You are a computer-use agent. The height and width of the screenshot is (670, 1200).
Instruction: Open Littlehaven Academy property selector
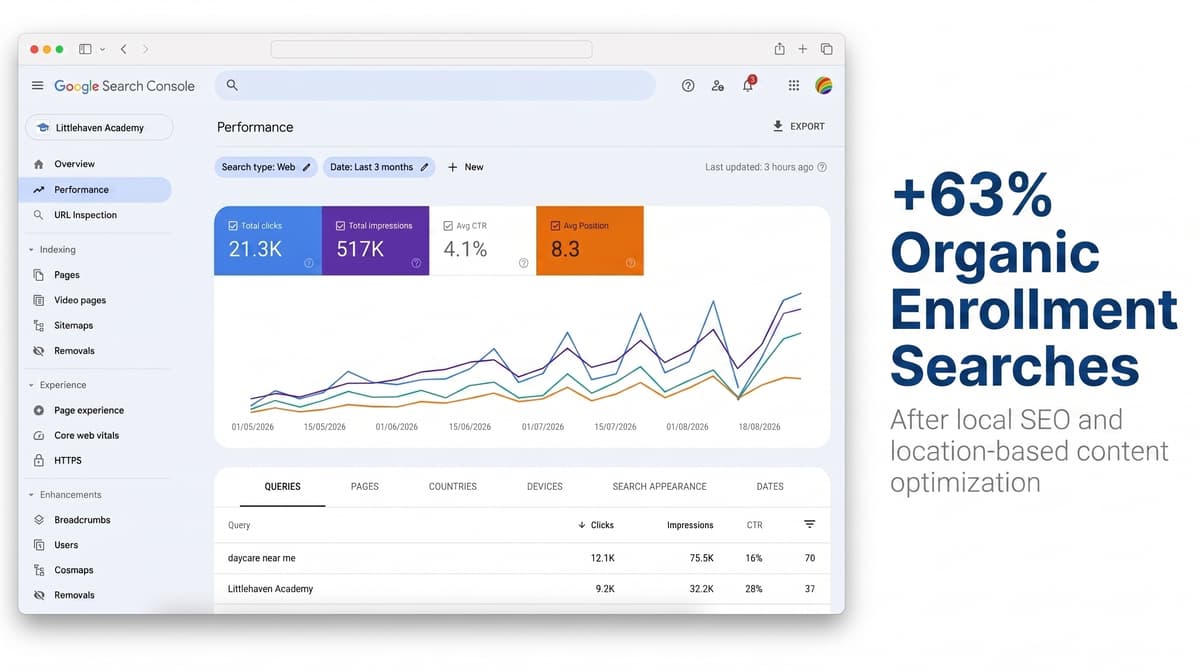point(99,128)
